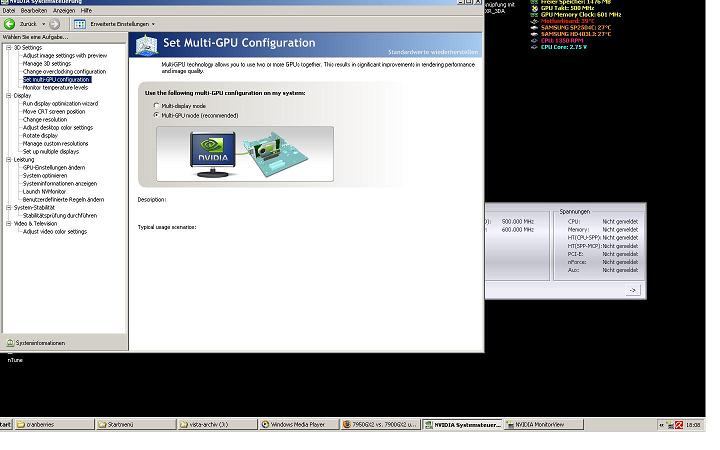Screen dimensions: 720x450
Task: Open Adjust video color settings
Action: pyautogui.click(x=55, y=231)
